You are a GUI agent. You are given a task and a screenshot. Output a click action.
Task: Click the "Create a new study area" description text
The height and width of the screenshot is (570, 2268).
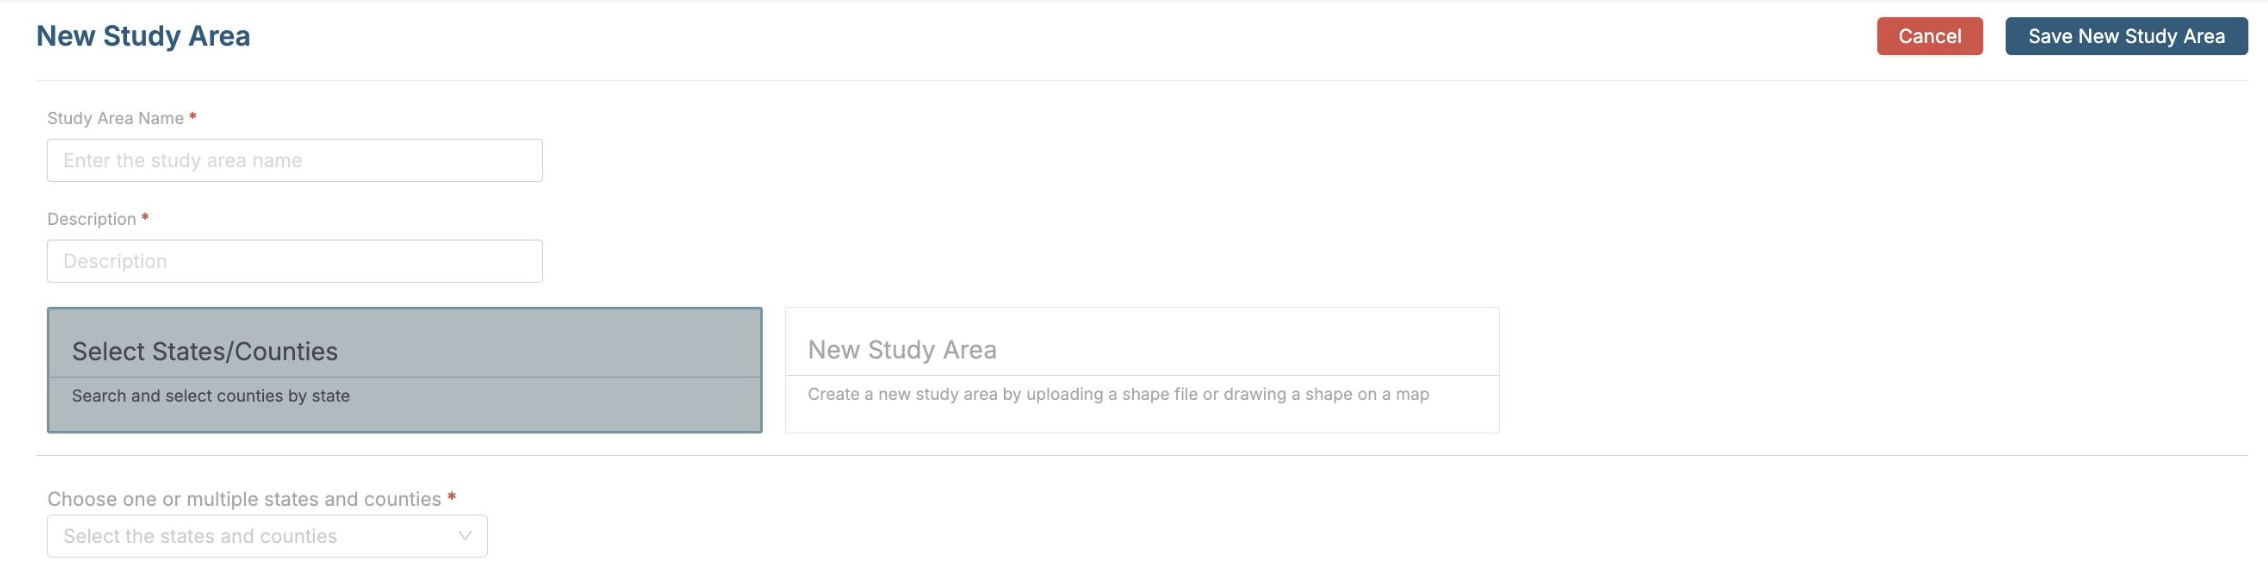1117,394
